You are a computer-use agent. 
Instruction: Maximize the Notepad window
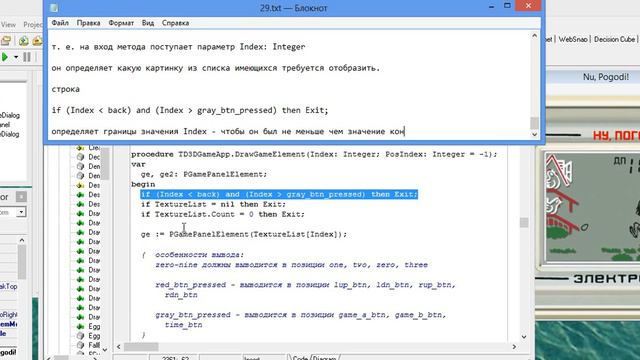(507, 6)
